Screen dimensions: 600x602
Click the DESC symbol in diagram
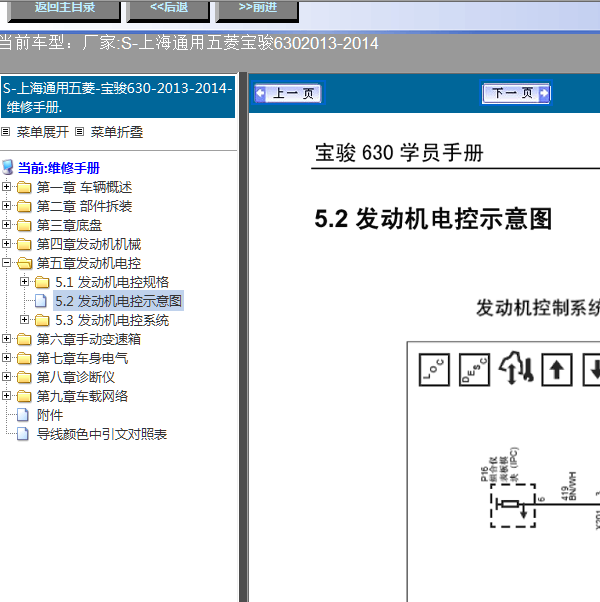coord(474,370)
